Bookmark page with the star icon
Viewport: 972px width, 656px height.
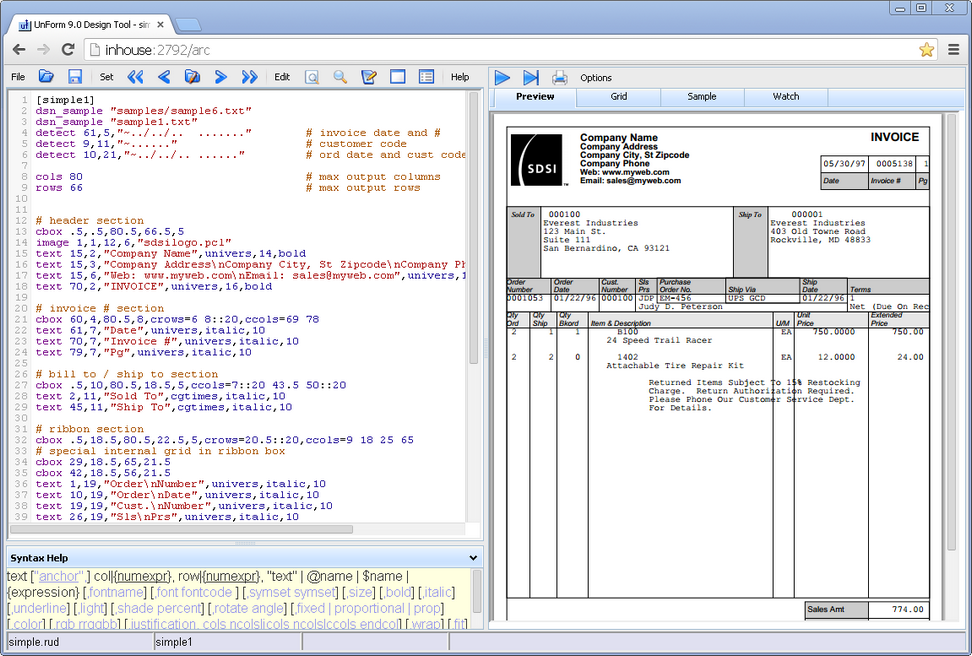point(926,49)
